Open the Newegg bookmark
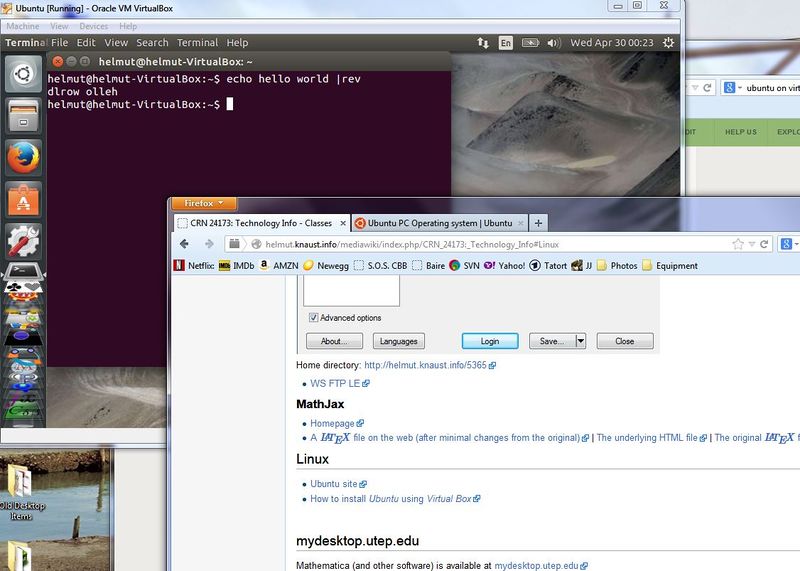Image resolution: width=800 pixels, height=571 pixels. 326,265
